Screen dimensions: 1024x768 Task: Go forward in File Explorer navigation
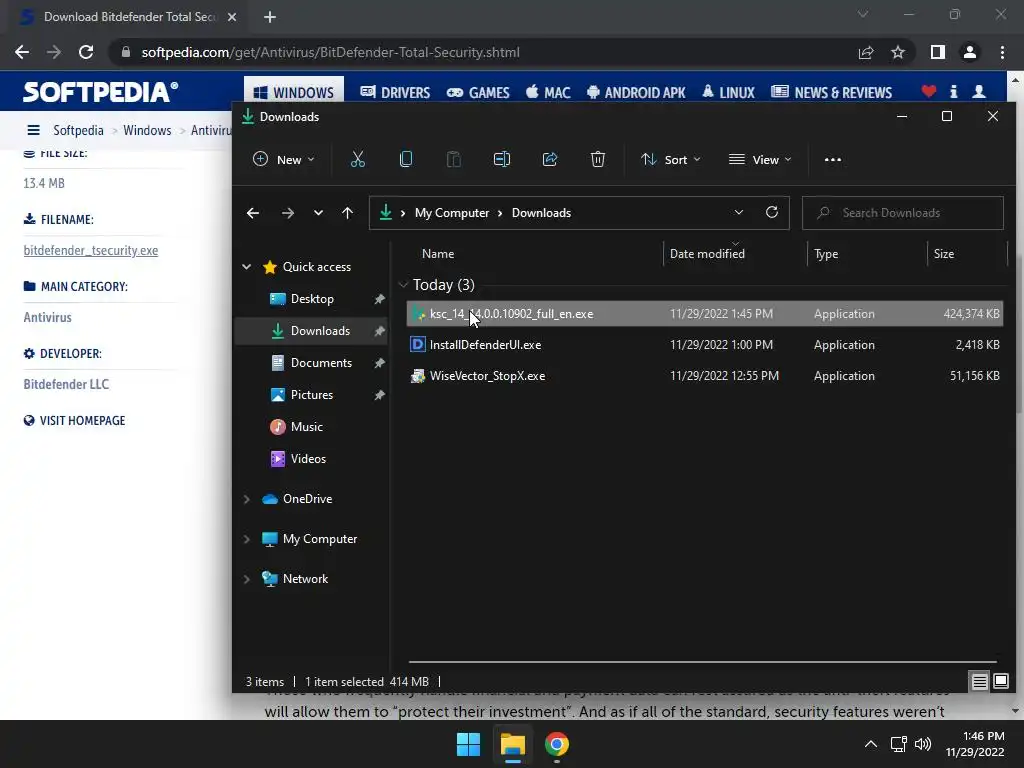coord(287,213)
